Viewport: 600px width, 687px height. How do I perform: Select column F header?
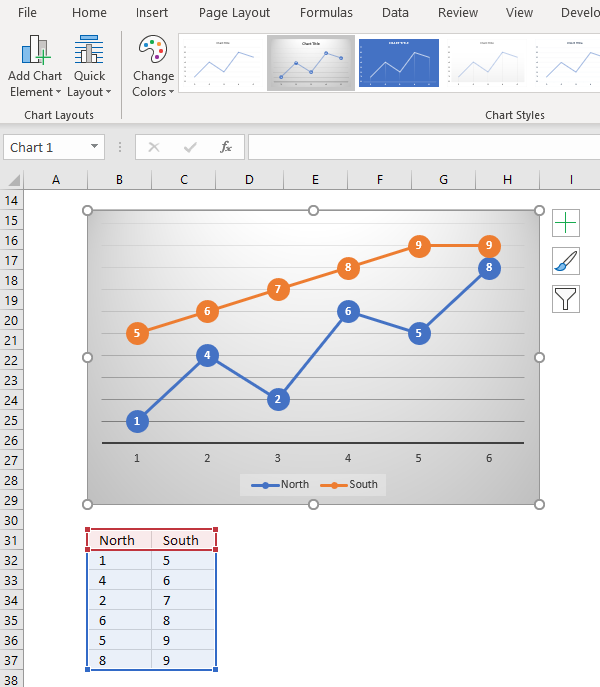(x=380, y=180)
